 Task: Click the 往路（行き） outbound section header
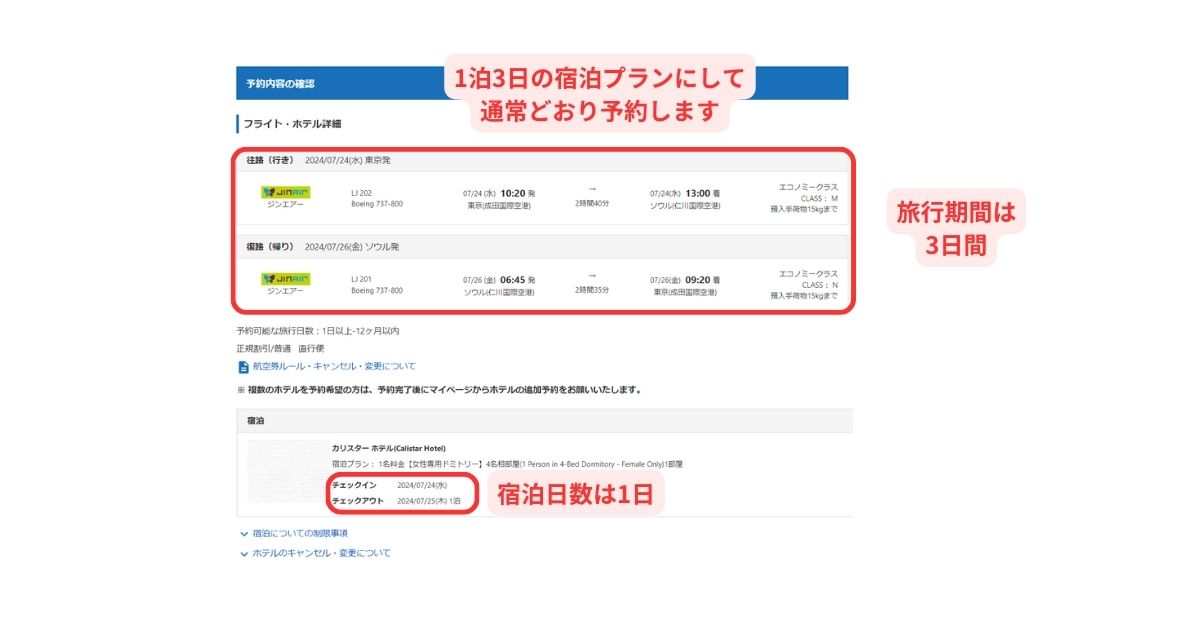(270, 160)
